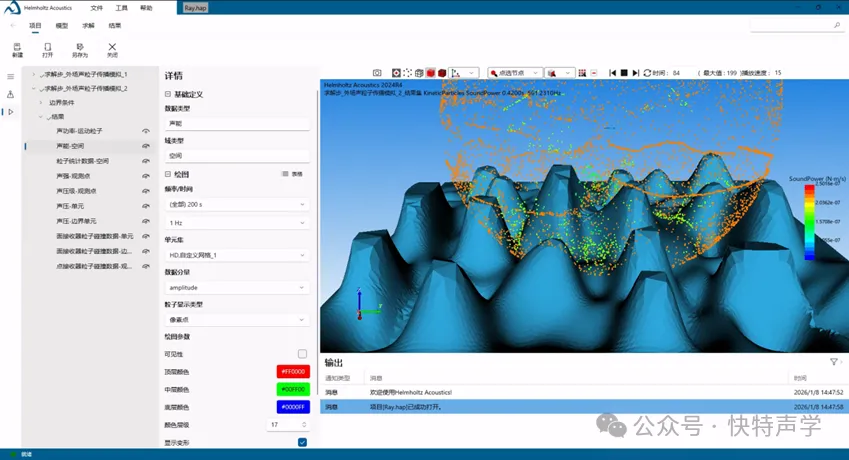Open the axis orientation dropdown in toolbar
This screenshot has width=849, height=460.
463,73
